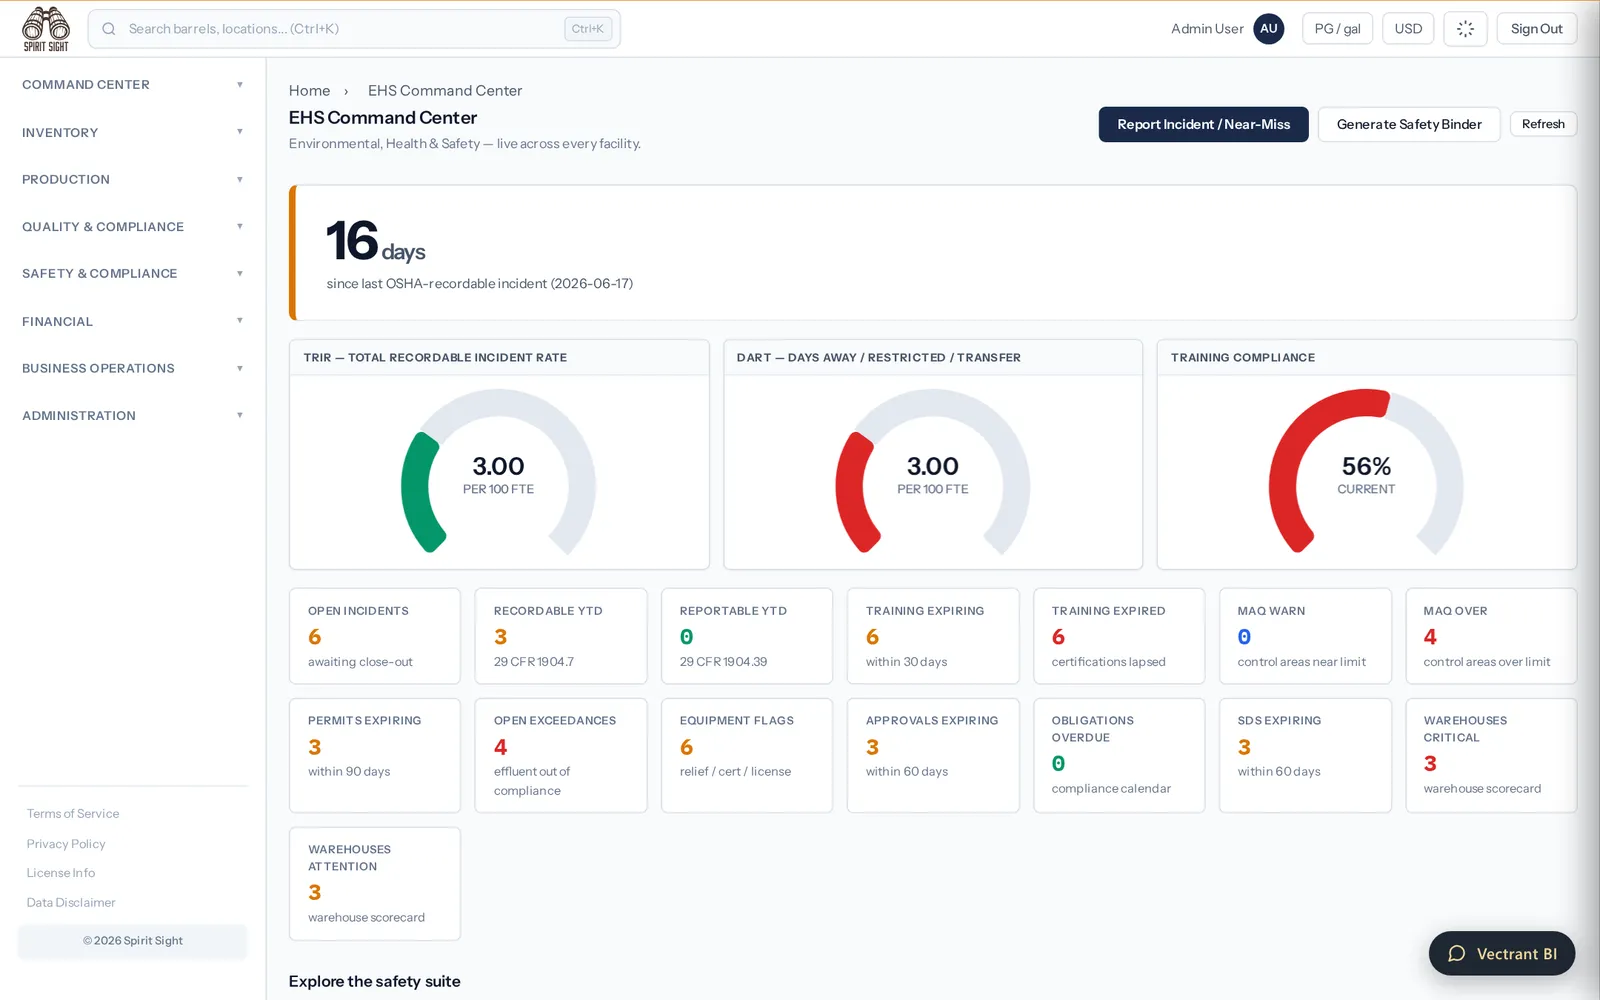Toggle the theme sun icon button
This screenshot has width=1600, height=1000.
1465,29
